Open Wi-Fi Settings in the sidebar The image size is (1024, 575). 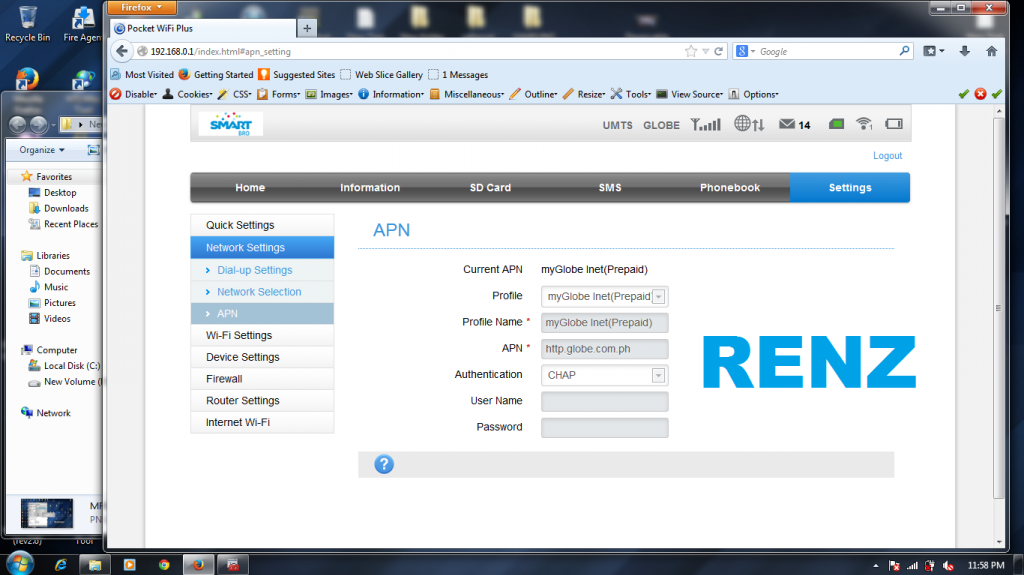pyautogui.click(x=262, y=335)
